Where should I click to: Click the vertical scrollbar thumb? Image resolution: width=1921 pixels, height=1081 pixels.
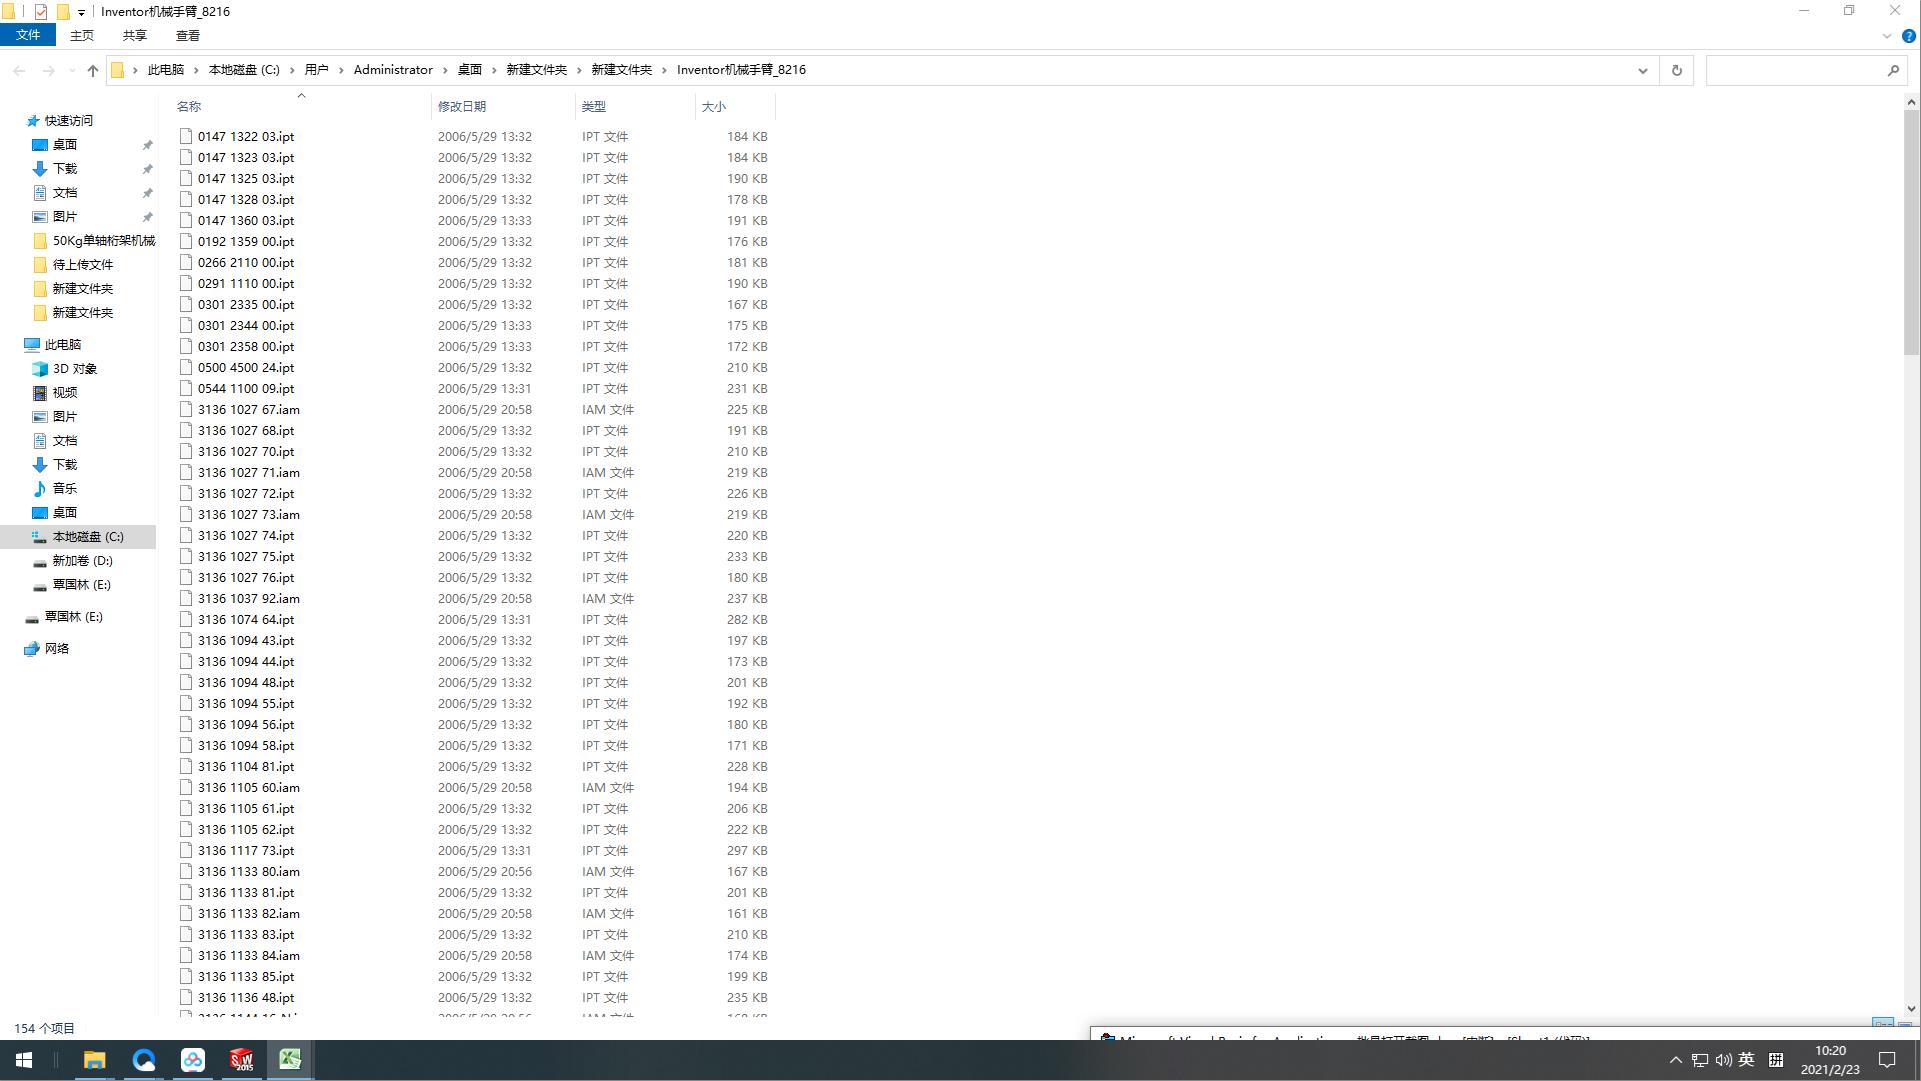pyautogui.click(x=1911, y=230)
